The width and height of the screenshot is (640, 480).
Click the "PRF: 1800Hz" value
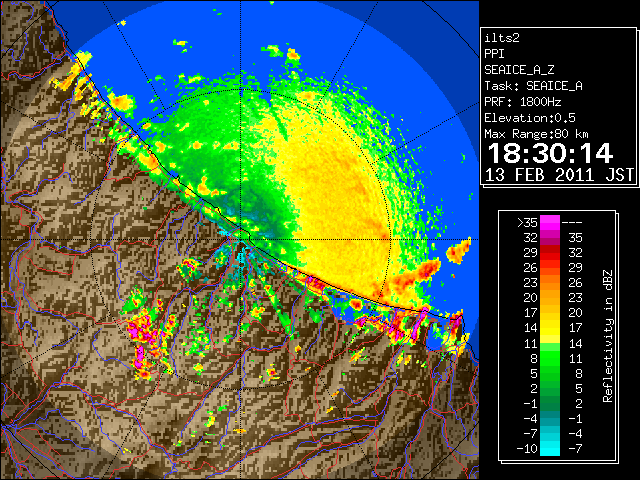522,102
